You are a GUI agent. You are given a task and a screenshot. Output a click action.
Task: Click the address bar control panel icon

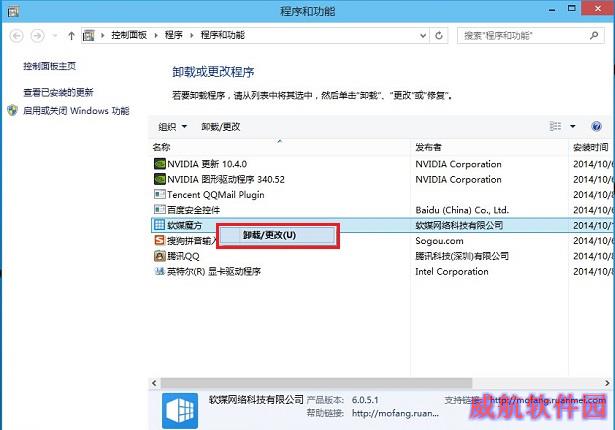pos(89,35)
